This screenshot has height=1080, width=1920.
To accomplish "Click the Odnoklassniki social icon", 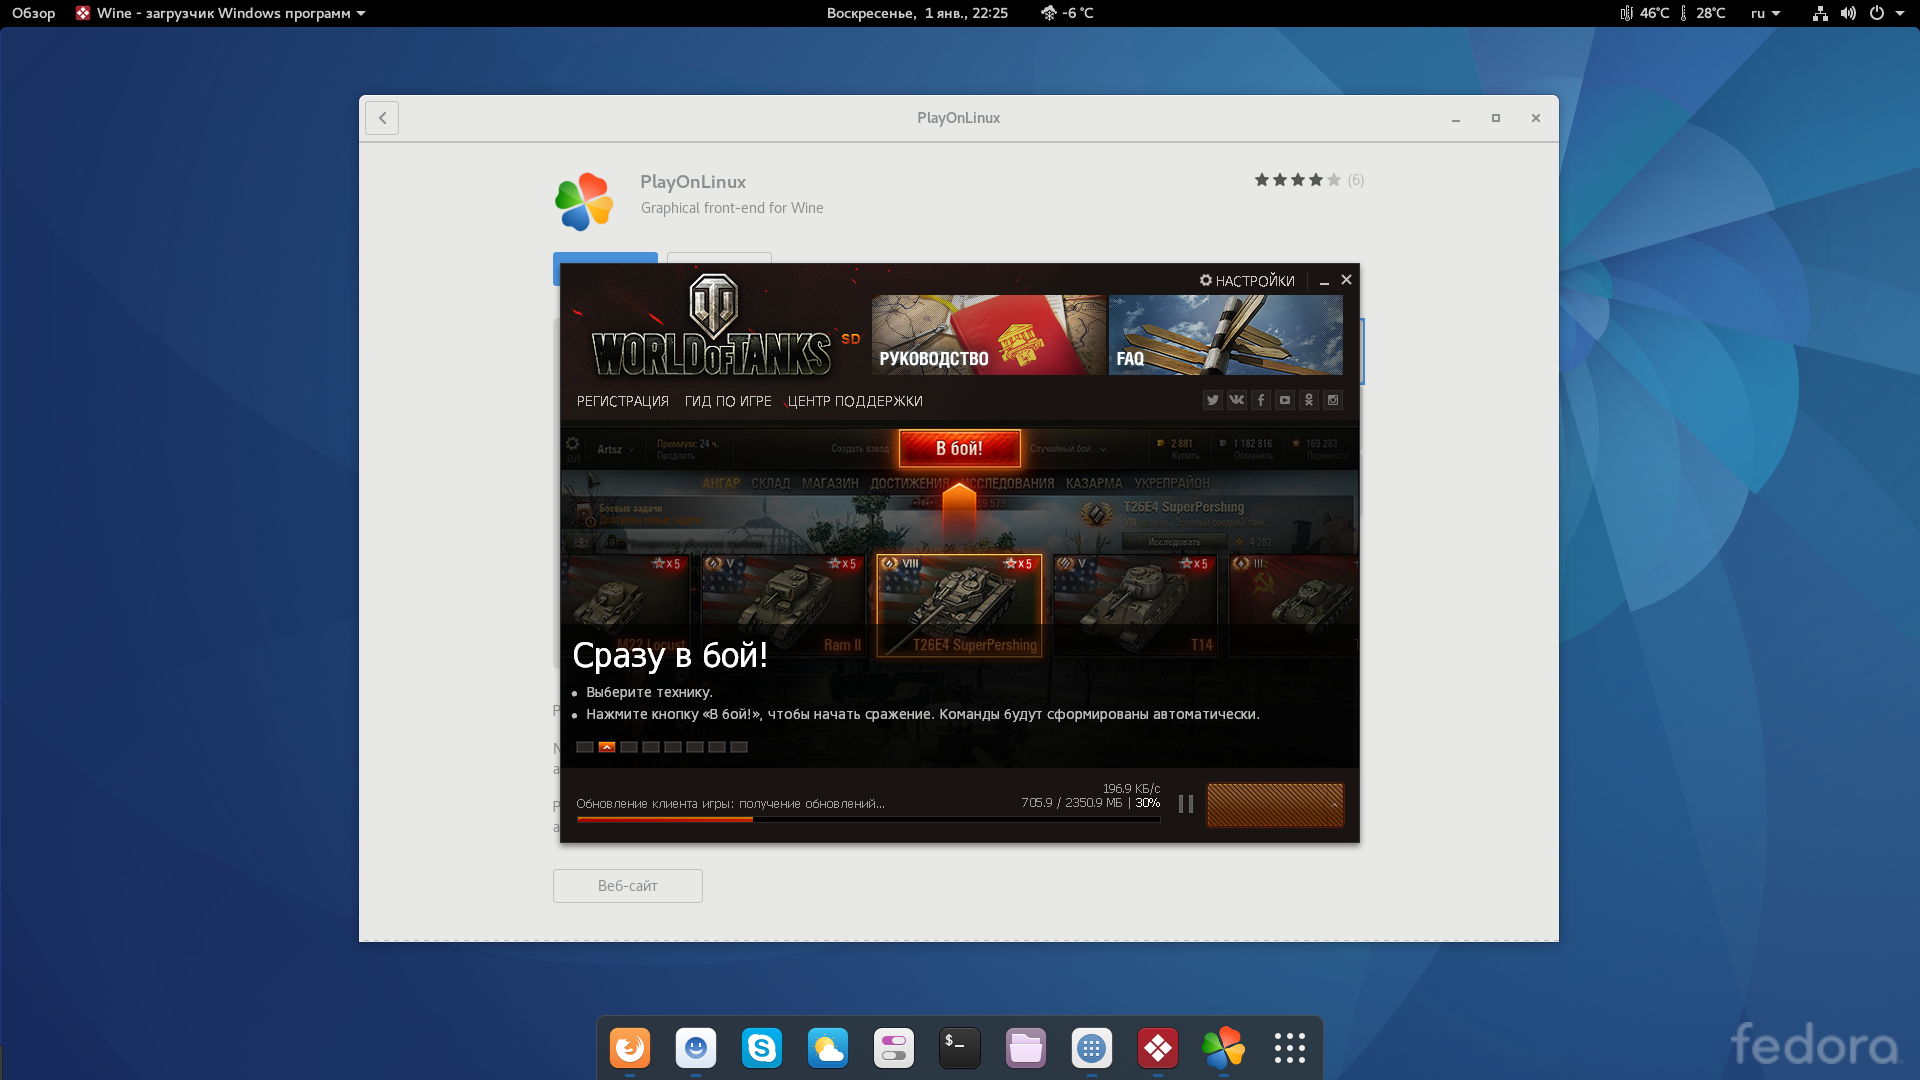I will click(x=1309, y=400).
